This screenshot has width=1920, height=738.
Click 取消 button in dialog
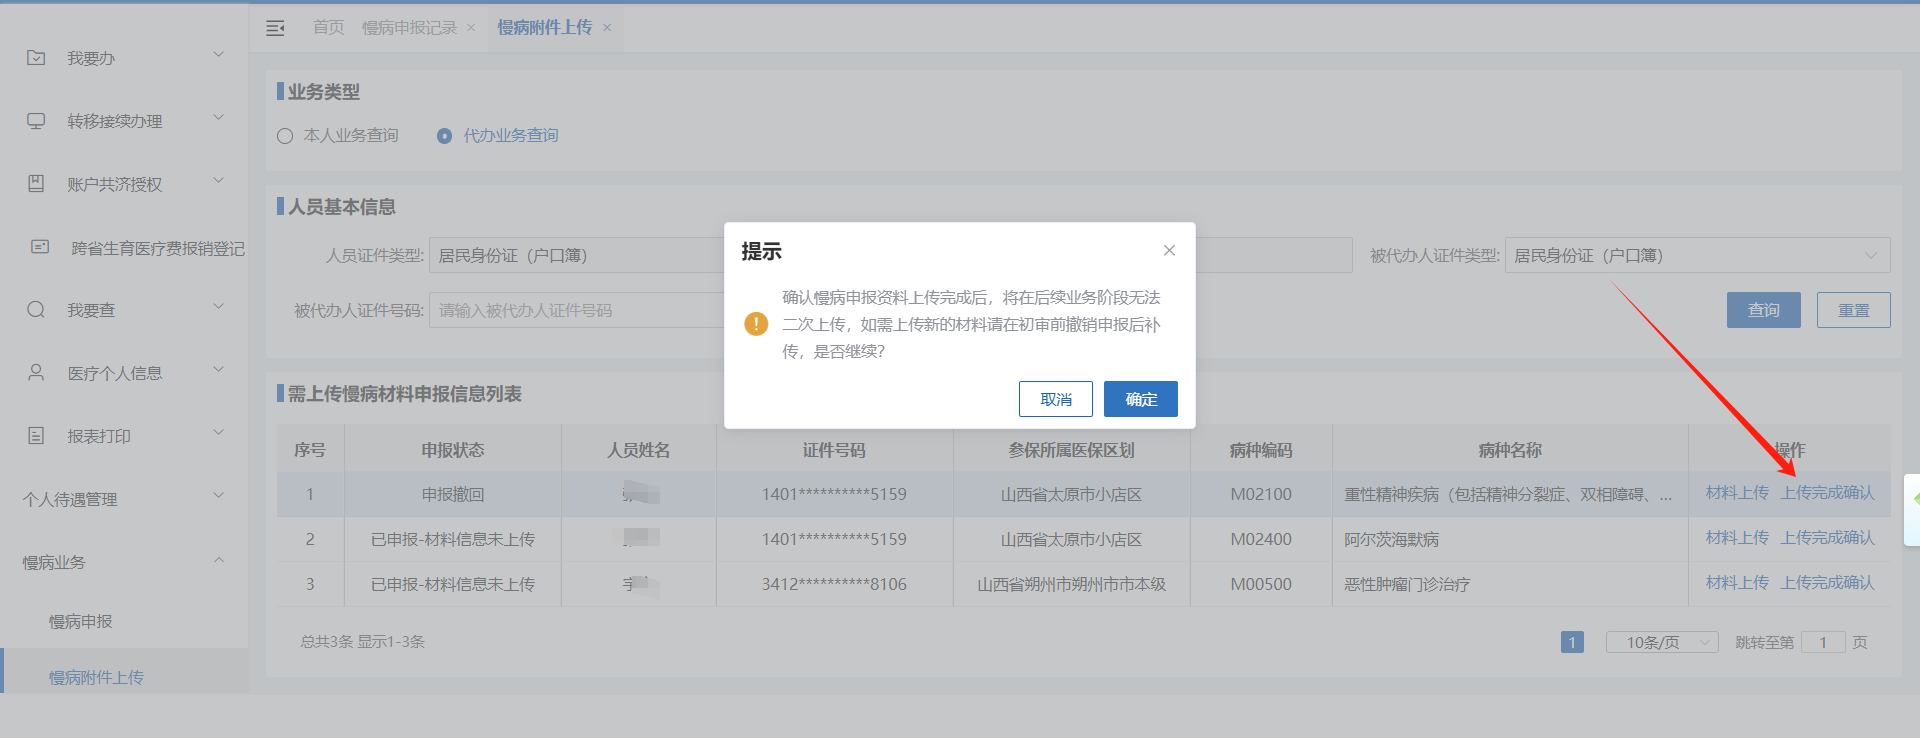[1056, 399]
